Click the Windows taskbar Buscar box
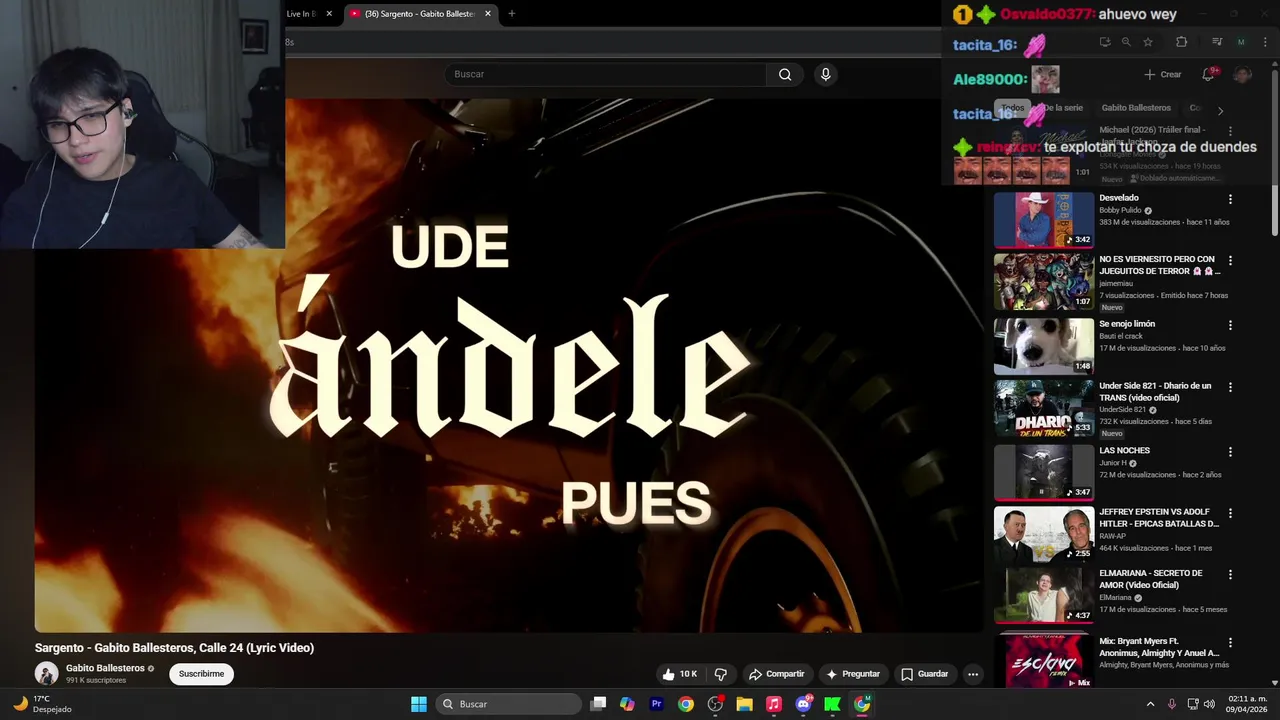The height and width of the screenshot is (720, 1280). pos(510,704)
